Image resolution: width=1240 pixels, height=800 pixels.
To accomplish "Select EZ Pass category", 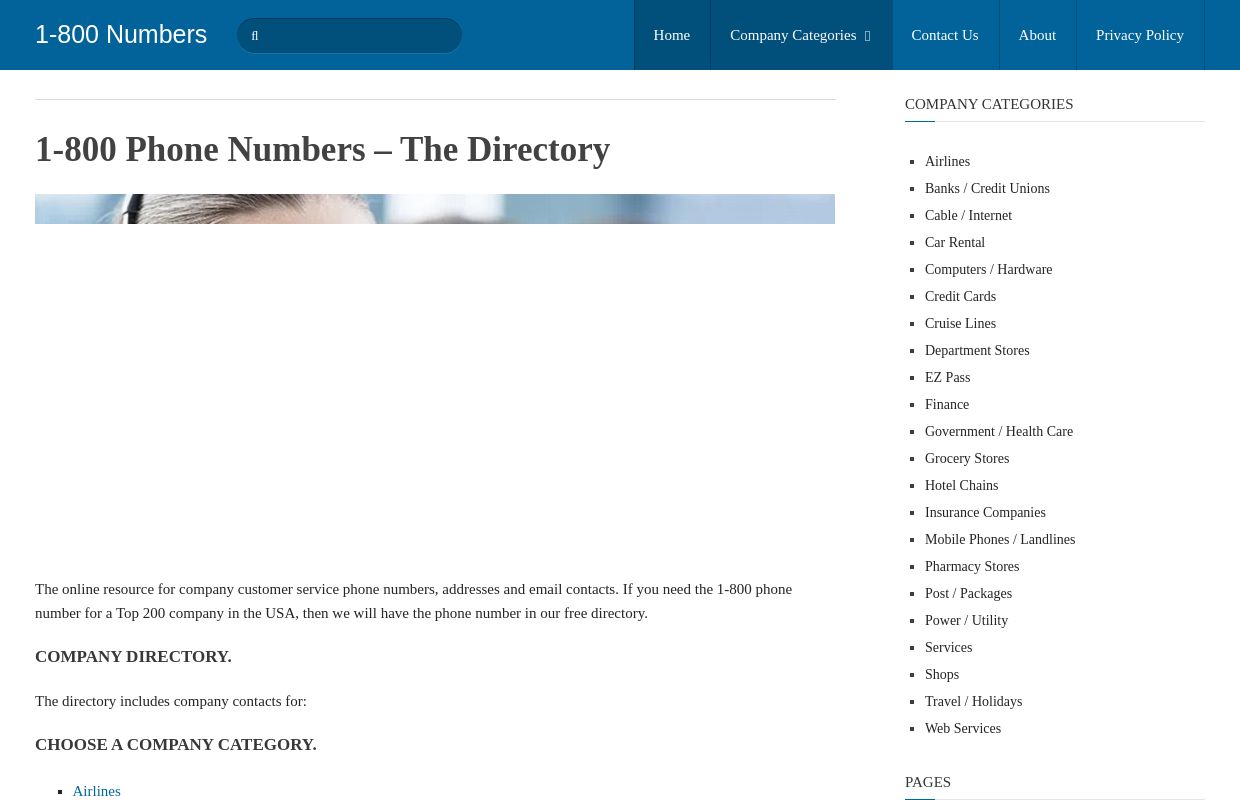I will click(947, 378).
